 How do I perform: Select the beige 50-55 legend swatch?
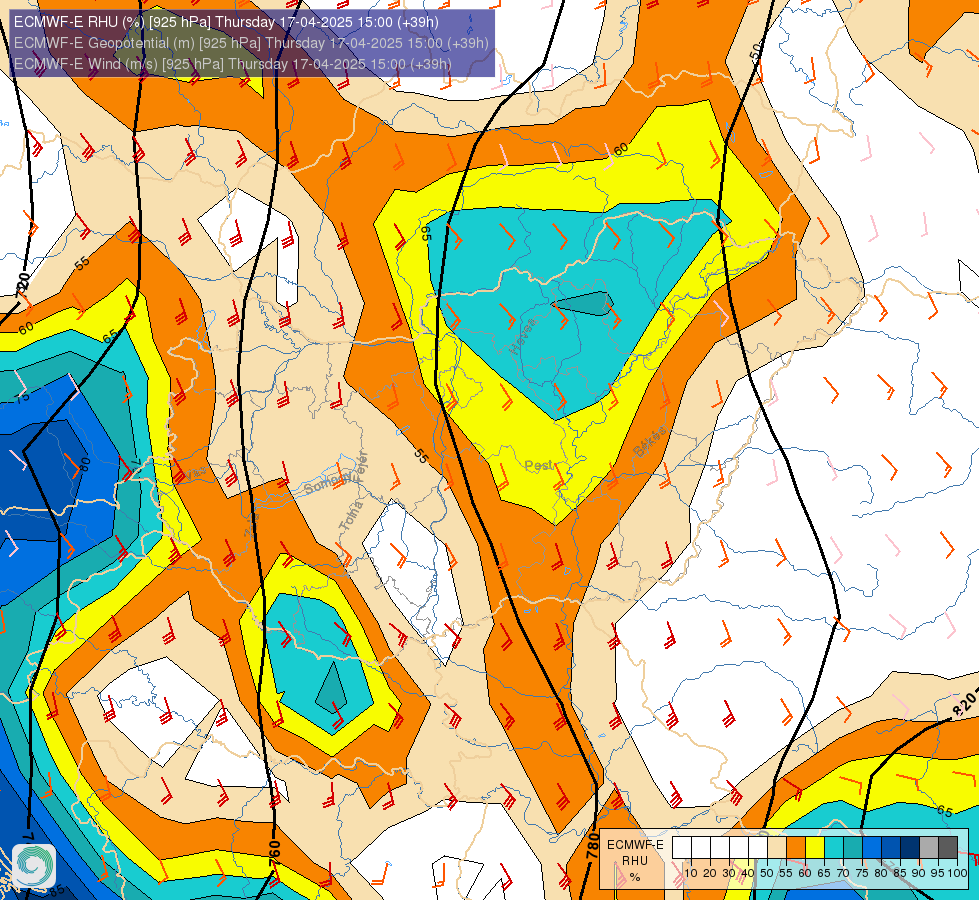click(777, 847)
